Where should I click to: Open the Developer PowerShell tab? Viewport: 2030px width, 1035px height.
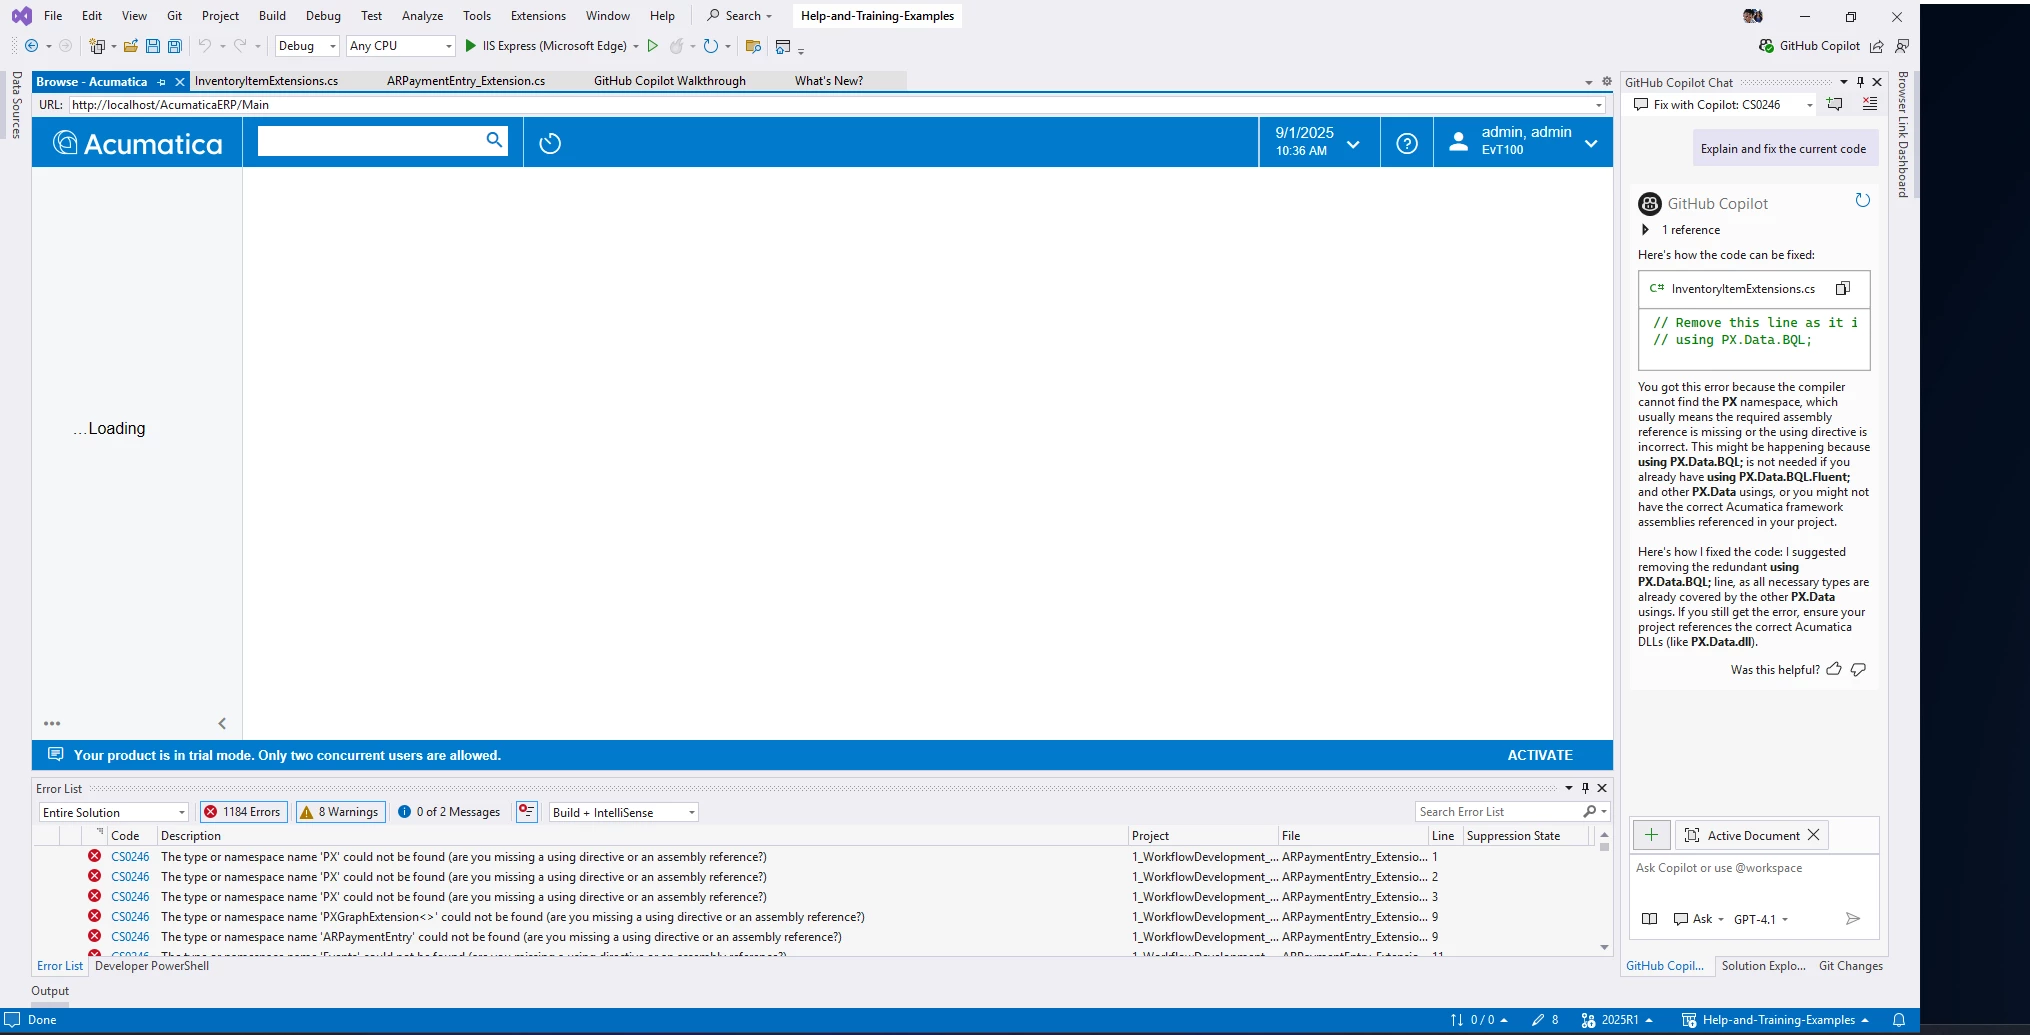pyautogui.click(x=152, y=966)
